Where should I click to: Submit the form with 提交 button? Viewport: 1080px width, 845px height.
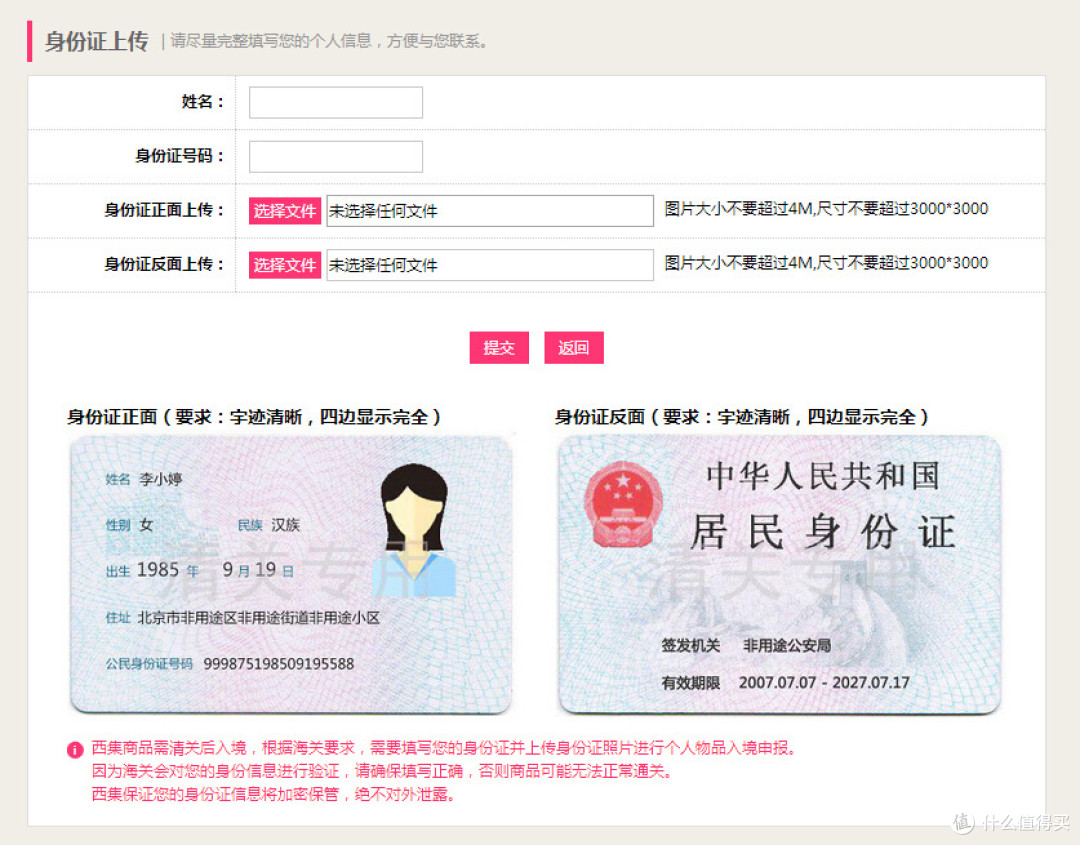click(499, 348)
